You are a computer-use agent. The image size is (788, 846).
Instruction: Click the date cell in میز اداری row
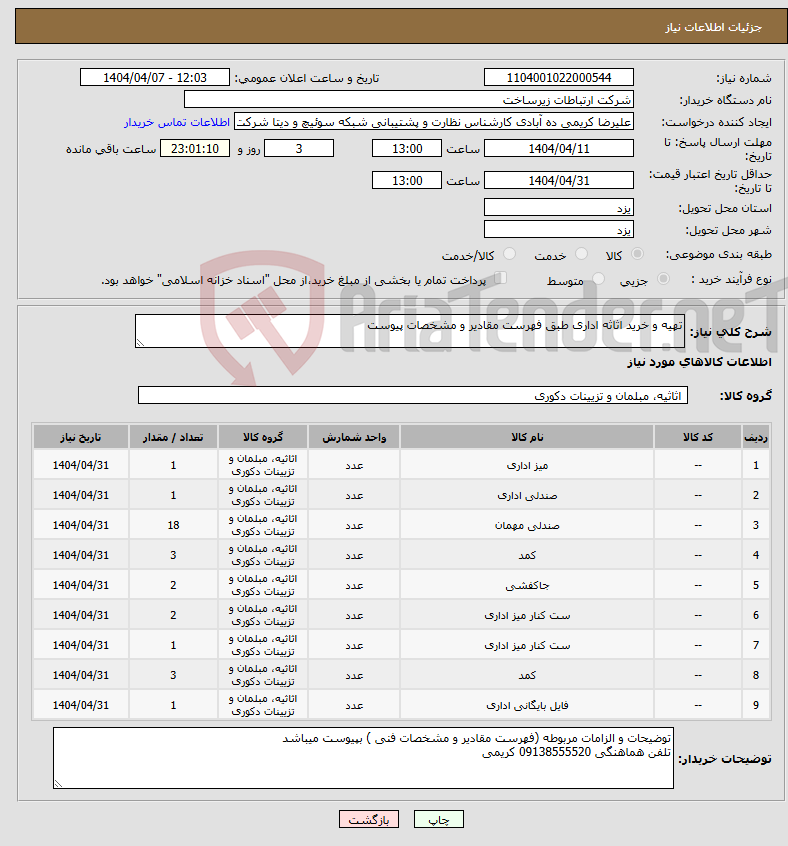point(81,465)
